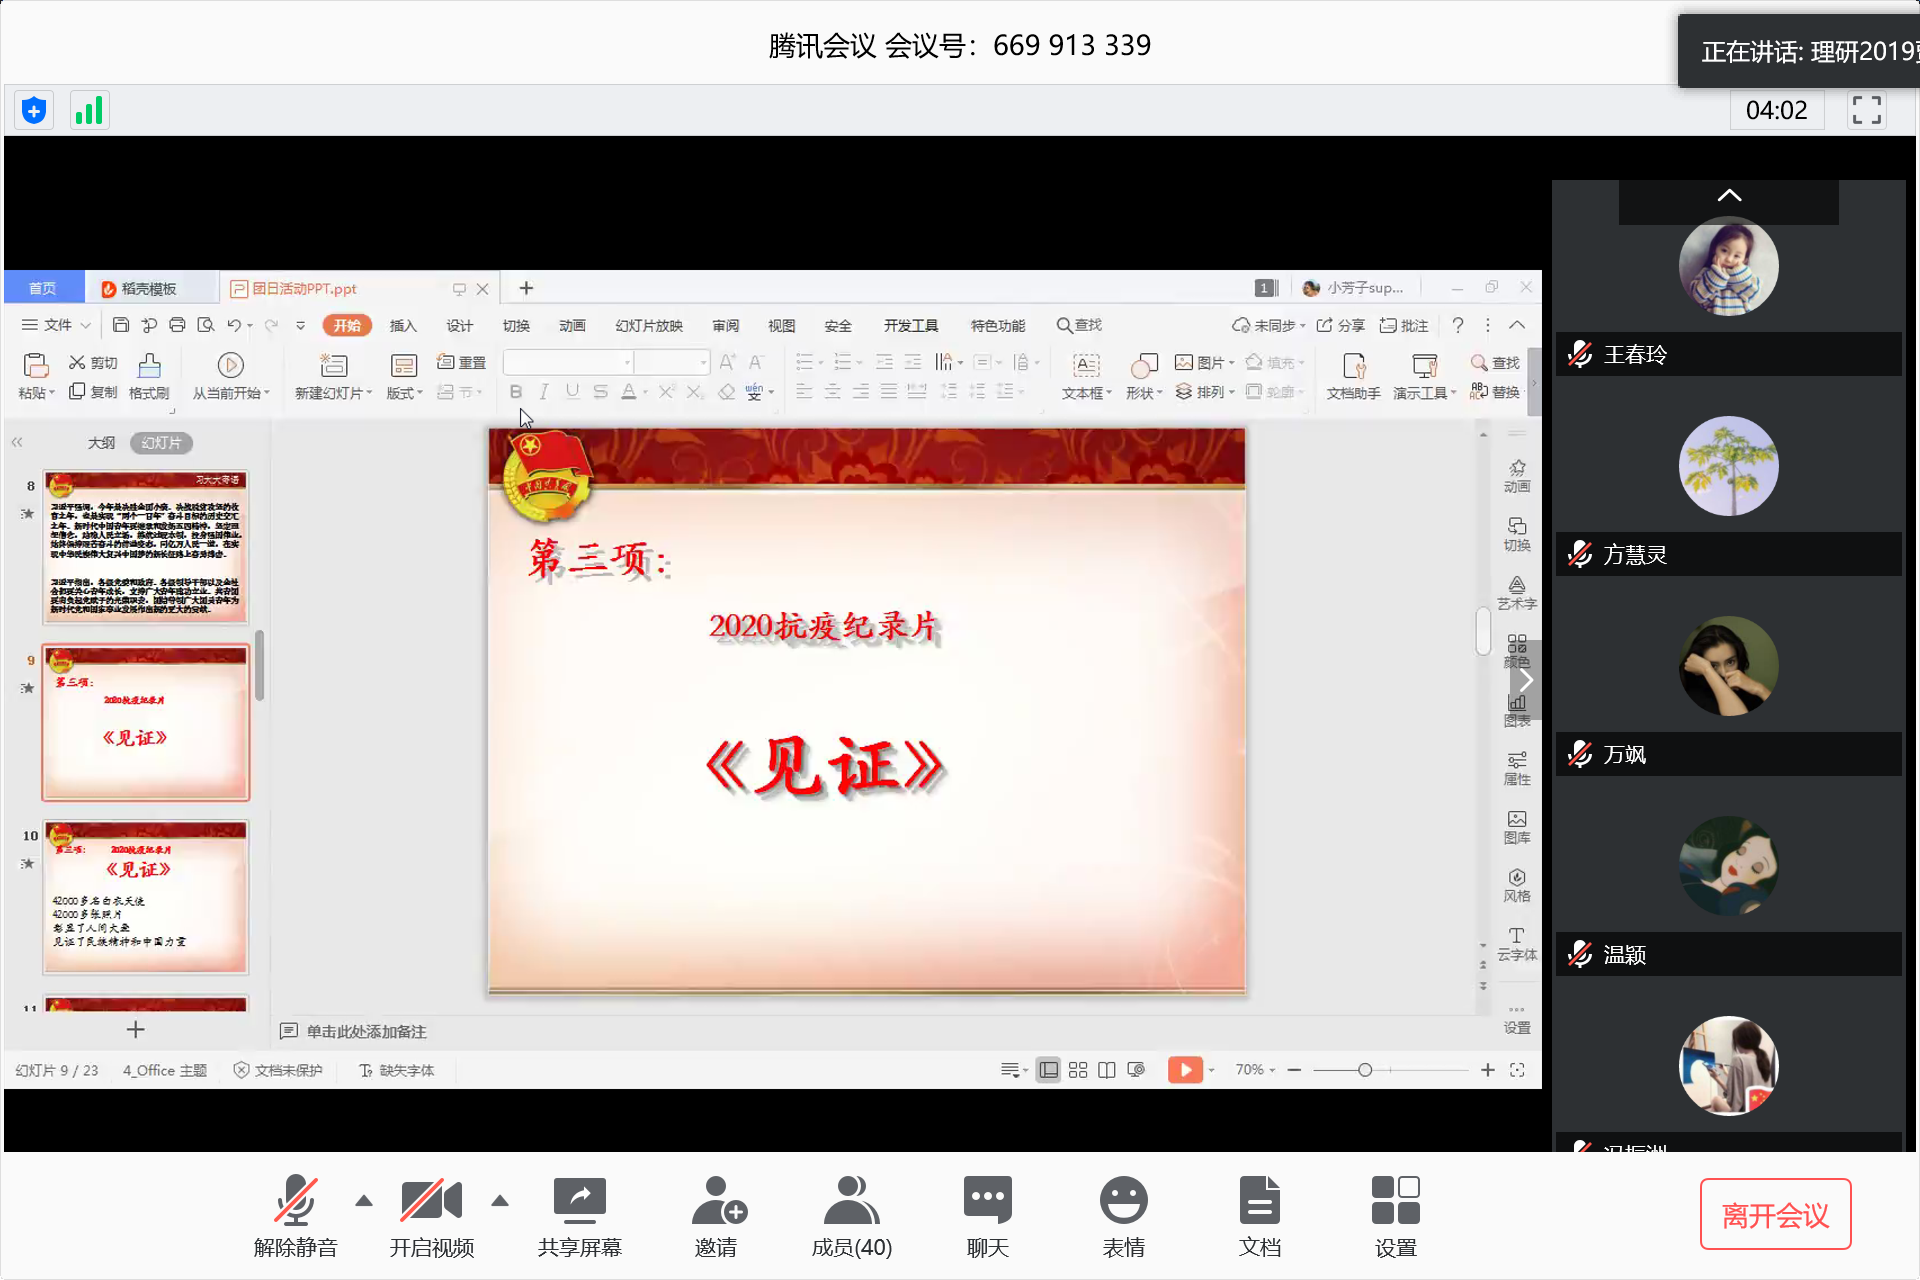1920x1280 pixels.
Task: Turn on camera with 开启视频
Action: 431,1216
